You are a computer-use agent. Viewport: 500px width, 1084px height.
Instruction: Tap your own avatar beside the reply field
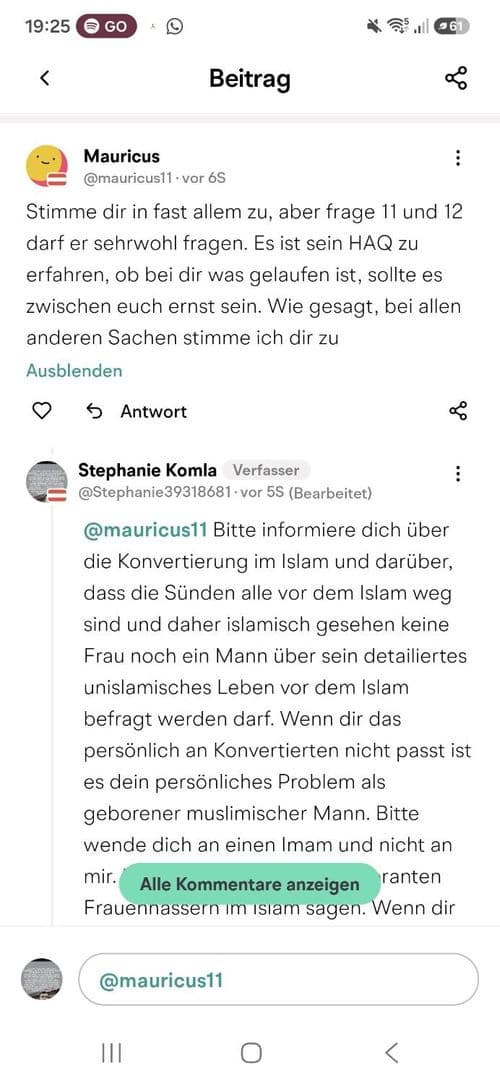tap(41, 980)
